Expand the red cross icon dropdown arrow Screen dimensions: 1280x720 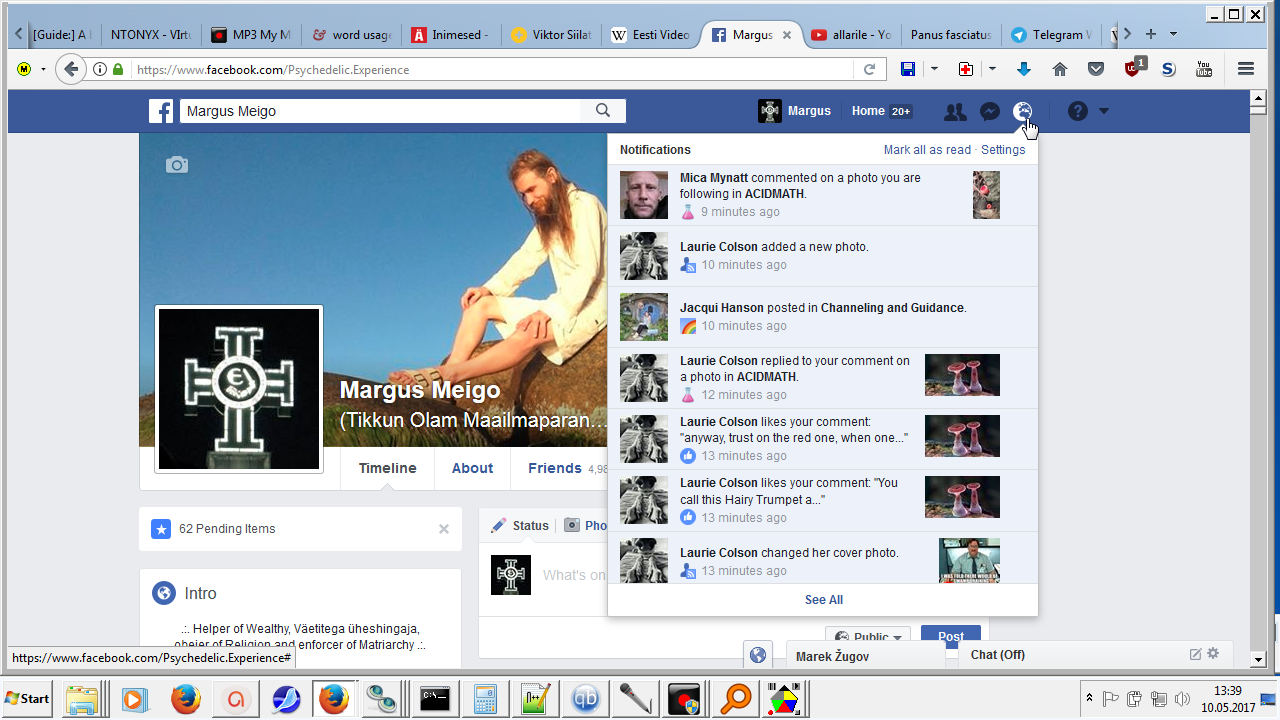click(992, 69)
